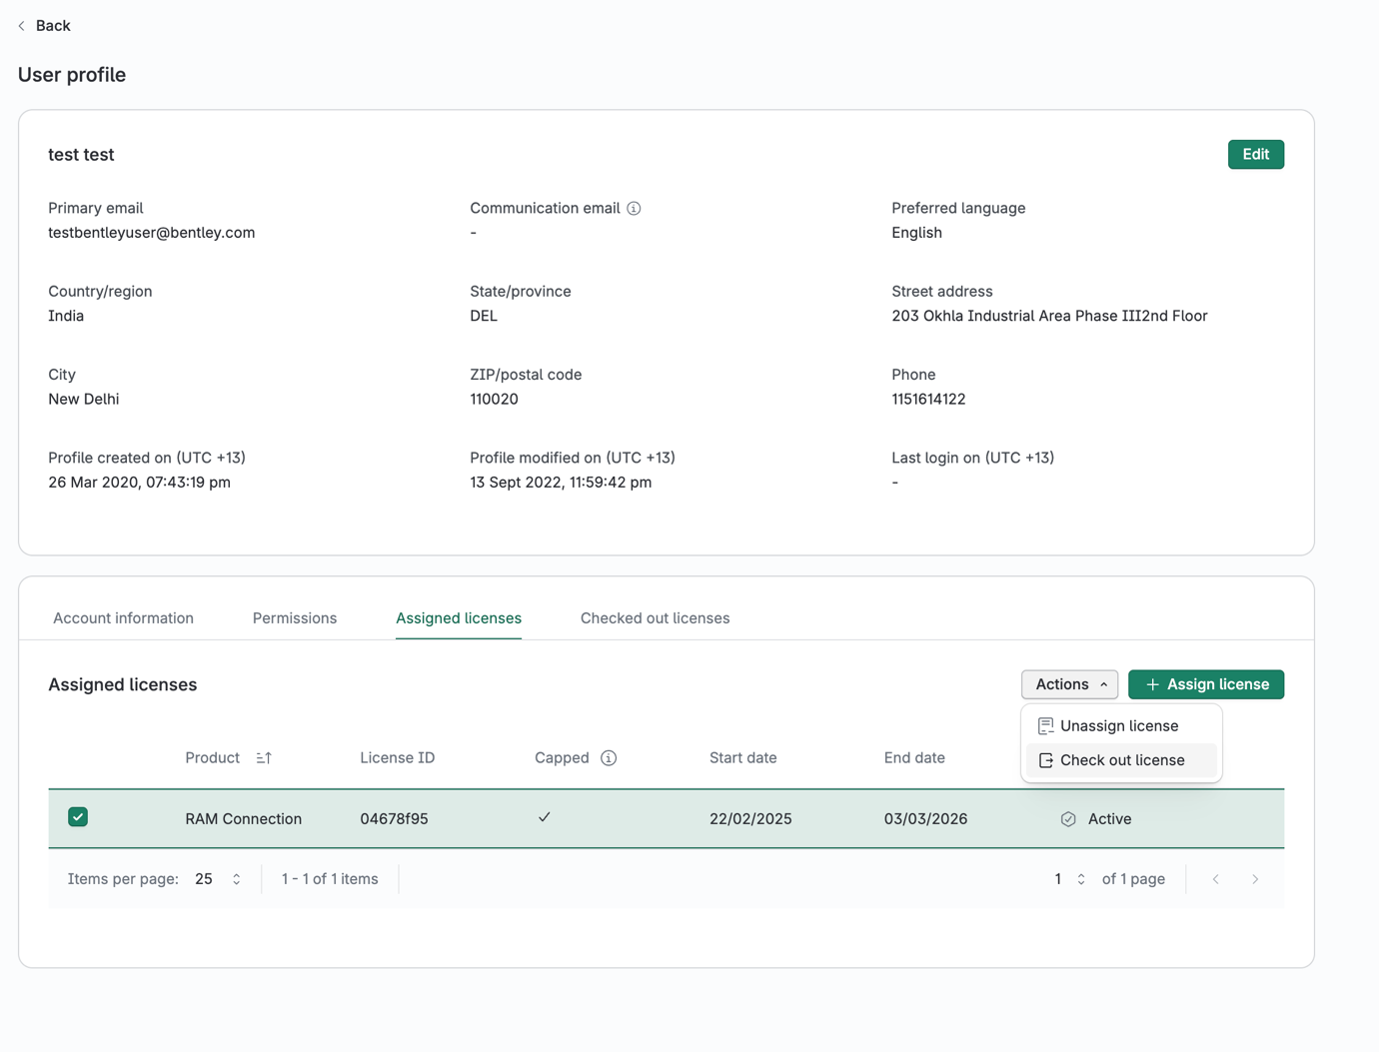
Task: Click the Unassign license icon
Action: click(x=1046, y=726)
